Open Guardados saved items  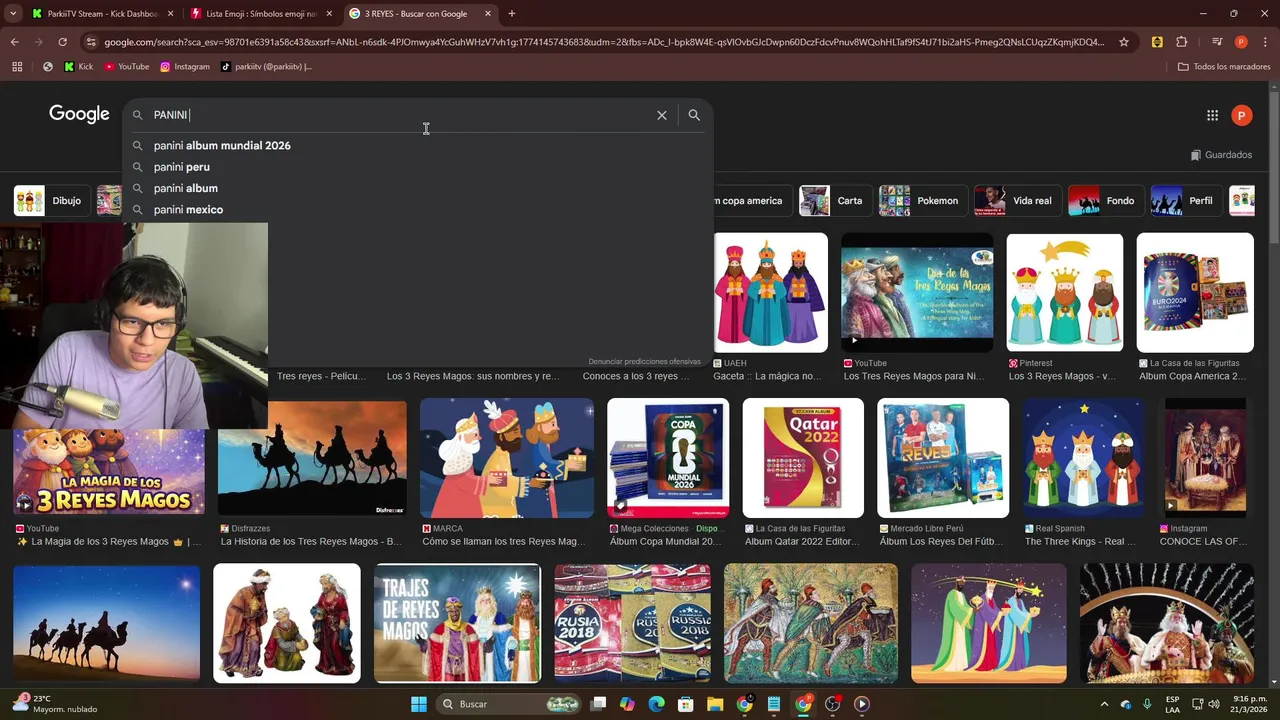[x=1221, y=155]
